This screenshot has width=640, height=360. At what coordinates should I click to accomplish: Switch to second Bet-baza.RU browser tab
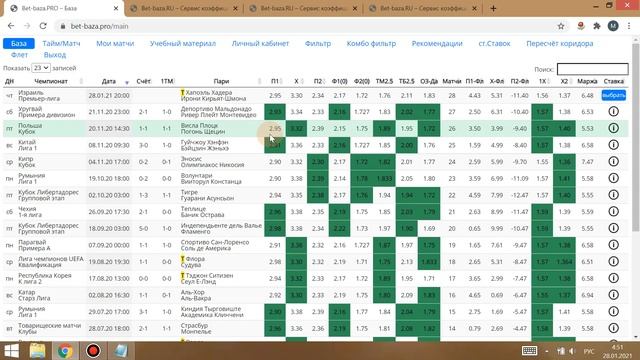(183, 8)
